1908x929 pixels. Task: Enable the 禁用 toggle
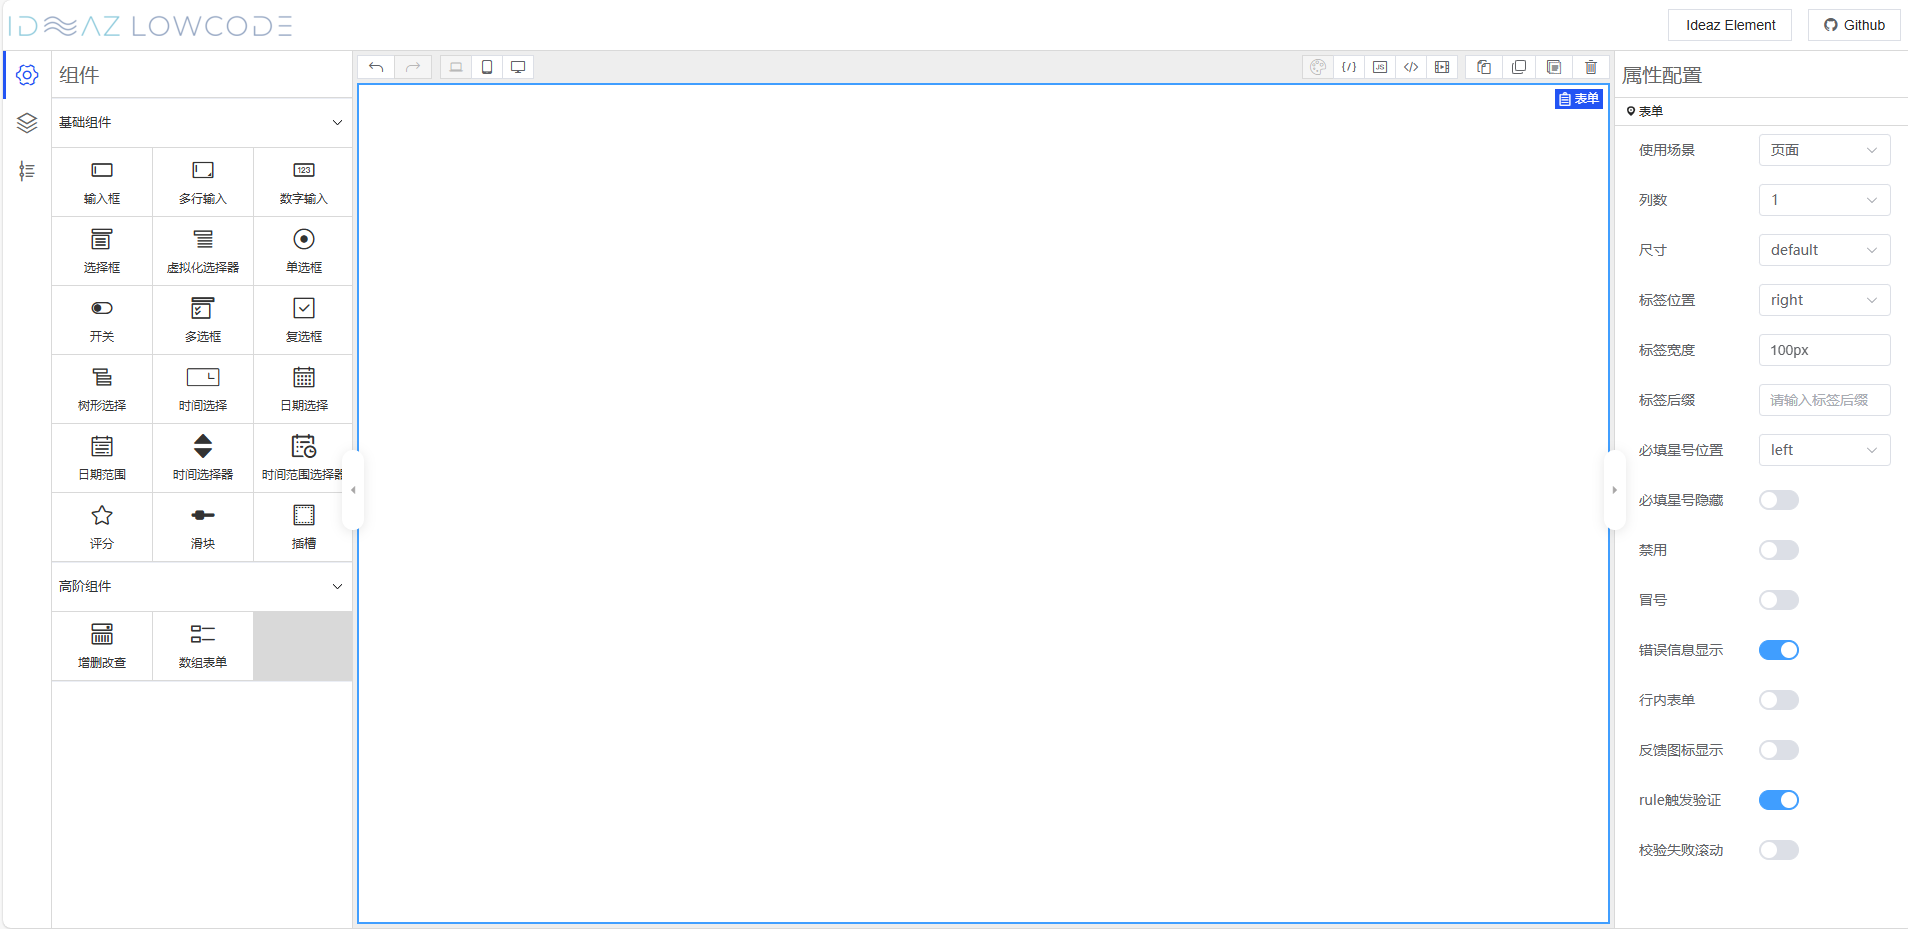click(1778, 550)
